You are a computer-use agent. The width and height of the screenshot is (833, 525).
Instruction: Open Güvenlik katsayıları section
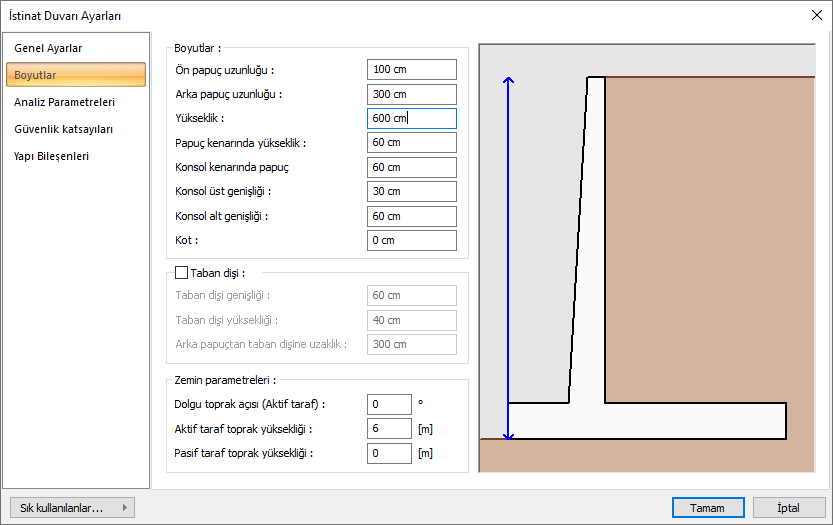click(x=63, y=129)
